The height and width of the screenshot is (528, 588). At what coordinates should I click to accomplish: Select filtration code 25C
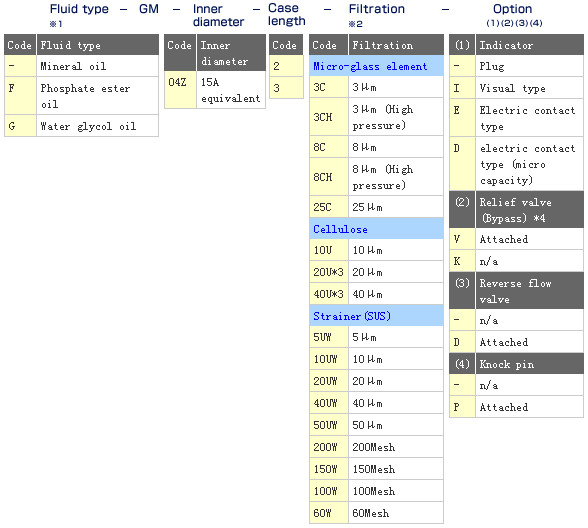[328, 207]
